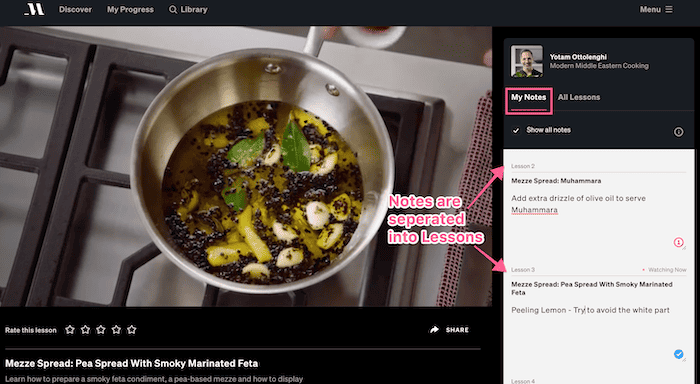Image resolution: width=700 pixels, height=384 pixels.
Task: Open Modern Middle Eastern Cooking class link
Action: [599, 66]
